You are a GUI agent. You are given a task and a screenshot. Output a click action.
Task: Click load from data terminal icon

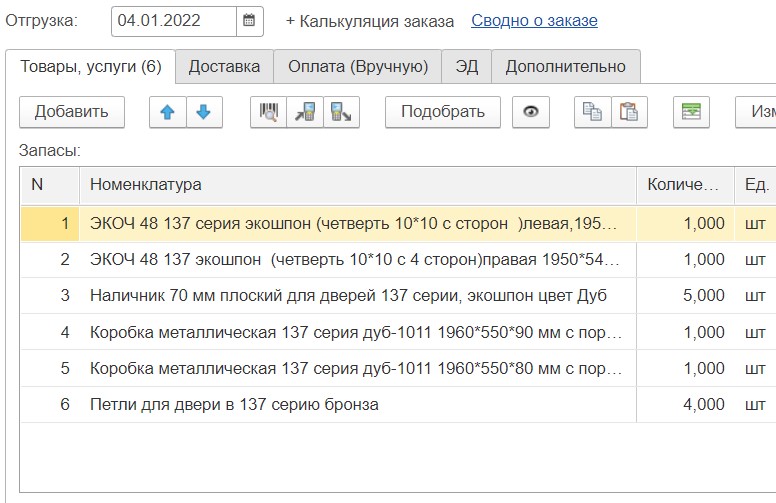[304, 112]
